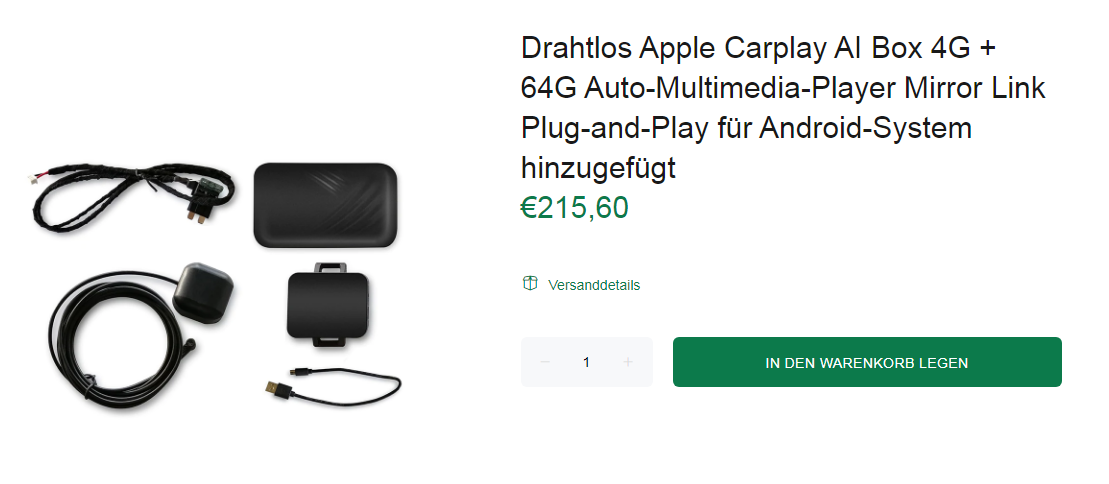
Task: Open the Versanddetails link
Action: [x=593, y=285]
